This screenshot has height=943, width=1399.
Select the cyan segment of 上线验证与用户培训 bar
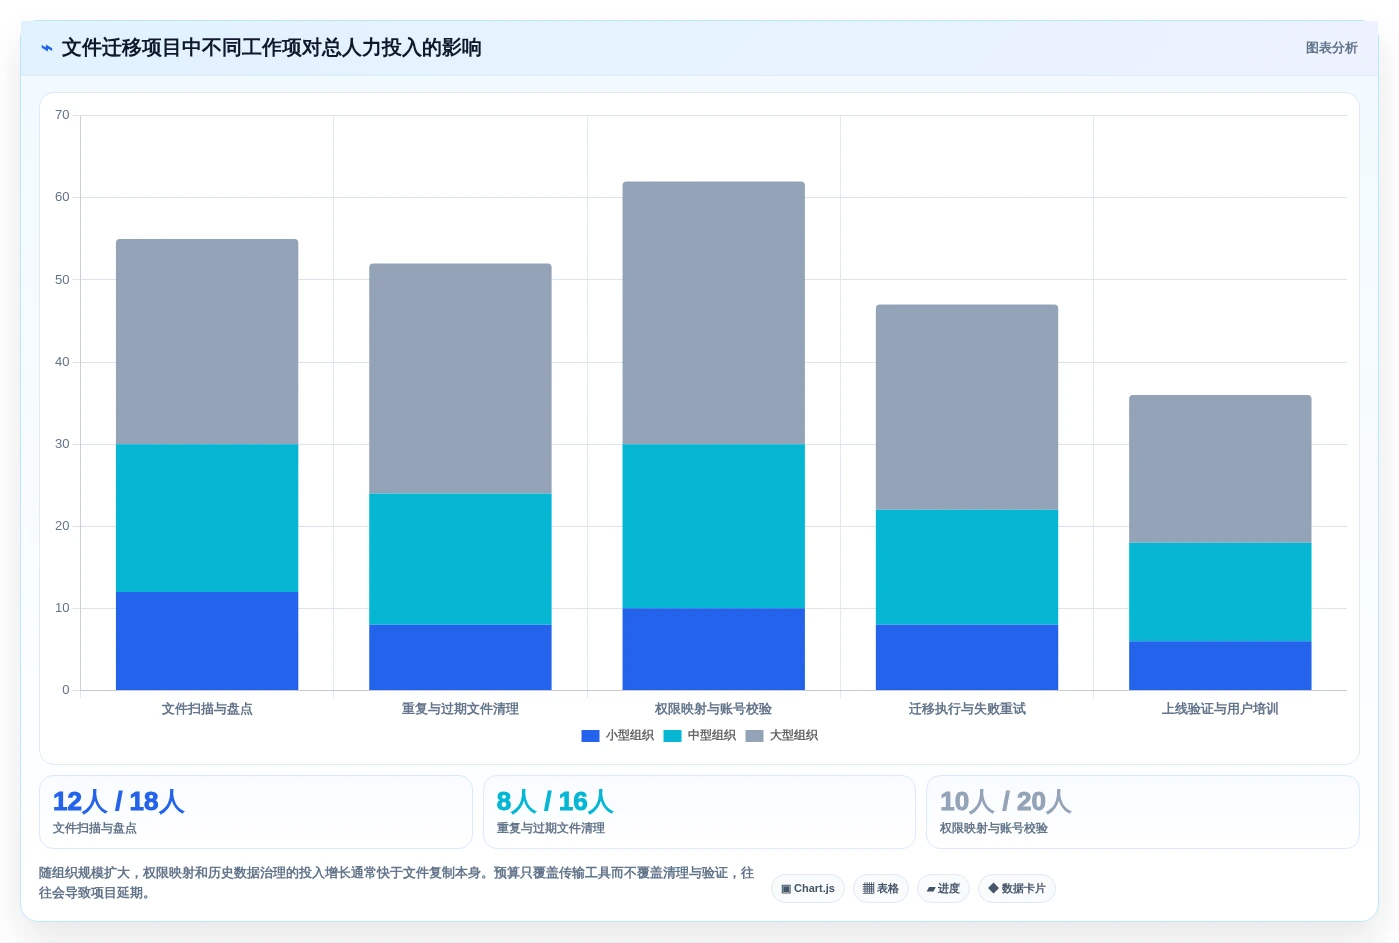[1220, 592]
